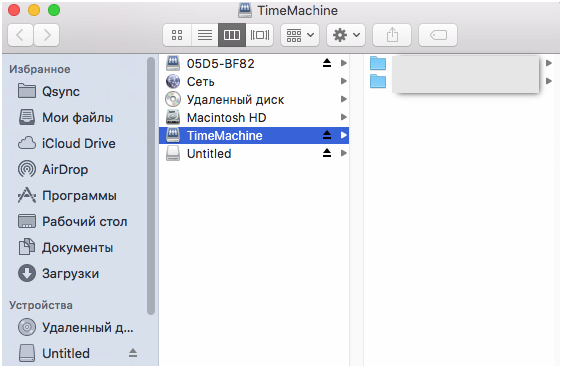
Task: Switch to list view
Action: [205, 35]
